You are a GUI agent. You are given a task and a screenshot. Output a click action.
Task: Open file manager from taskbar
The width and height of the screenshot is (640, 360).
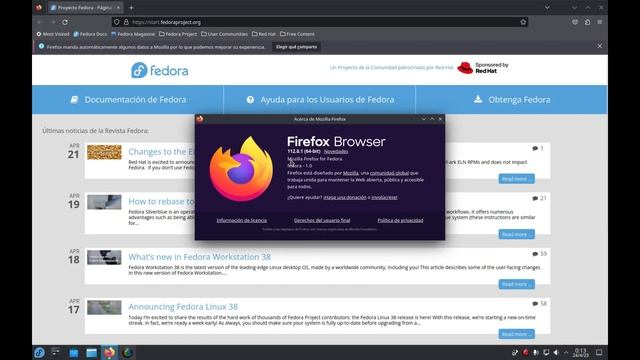tap(91, 353)
